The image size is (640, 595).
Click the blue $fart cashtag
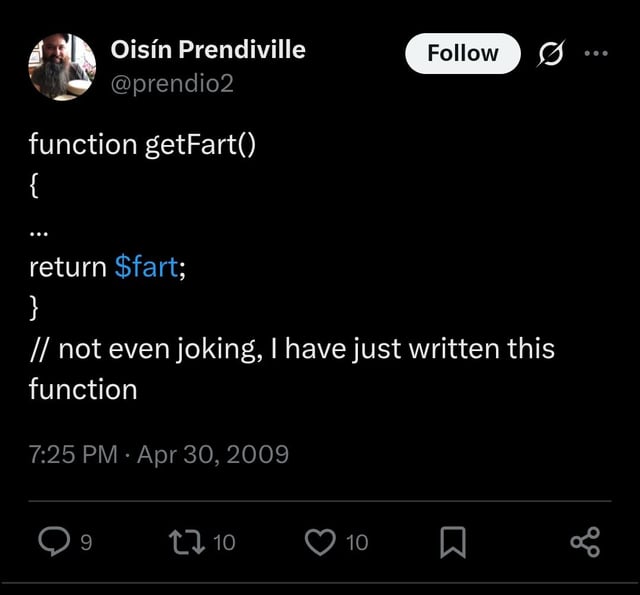pyautogui.click(x=147, y=267)
